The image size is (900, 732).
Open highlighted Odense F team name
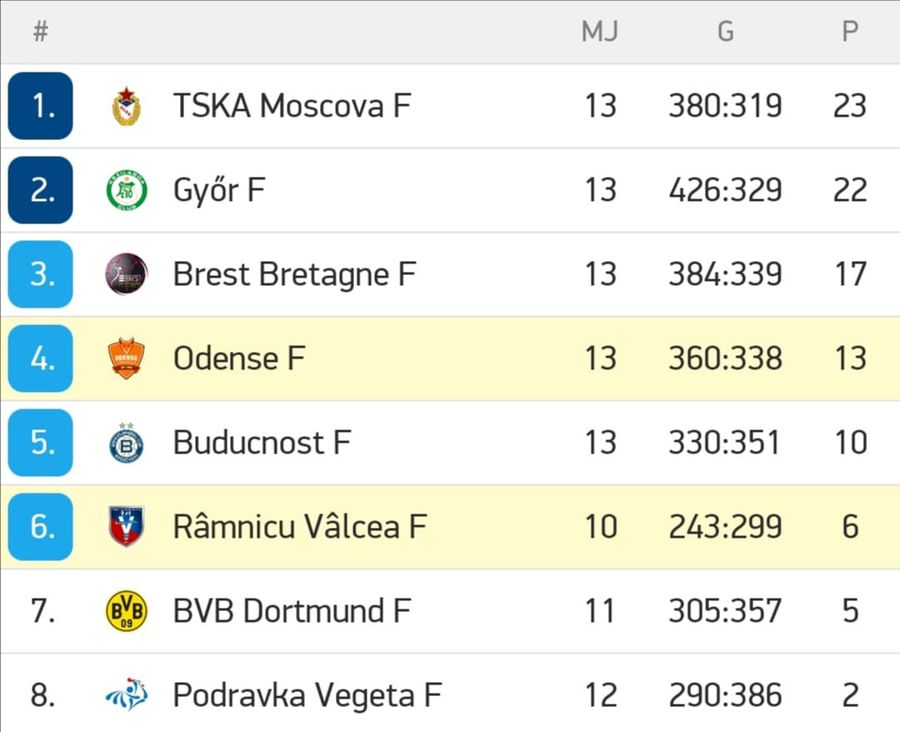(239, 358)
